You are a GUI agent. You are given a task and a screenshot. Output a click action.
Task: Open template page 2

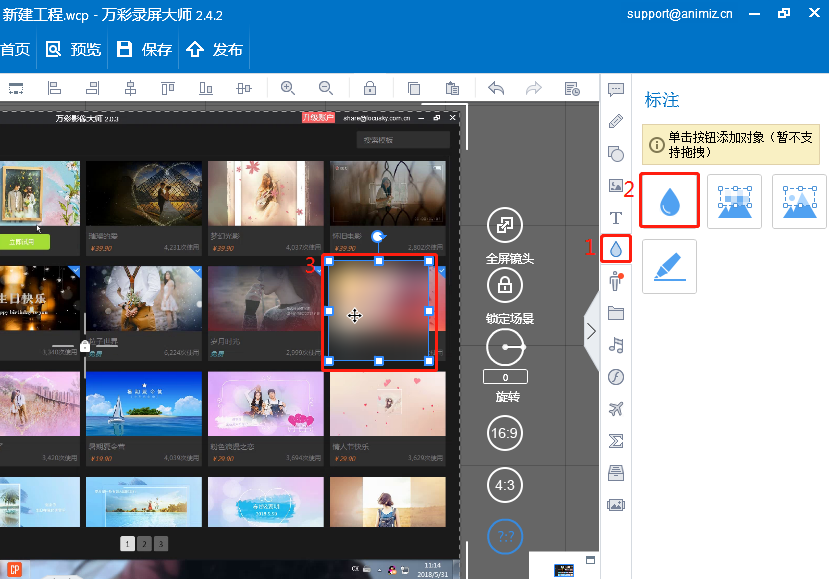click(x=143, y=543)
